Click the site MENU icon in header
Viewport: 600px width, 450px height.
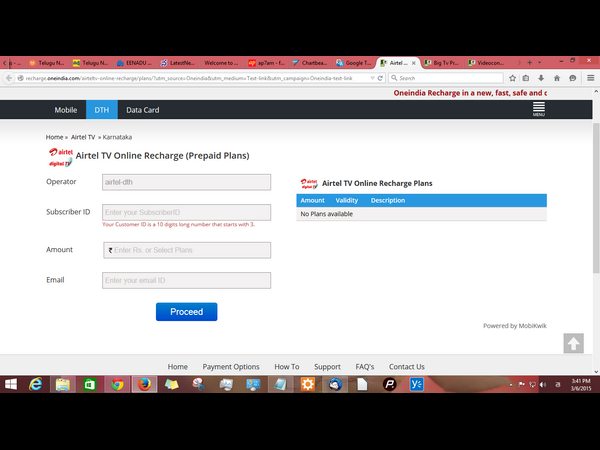click(x=538, y=108)
